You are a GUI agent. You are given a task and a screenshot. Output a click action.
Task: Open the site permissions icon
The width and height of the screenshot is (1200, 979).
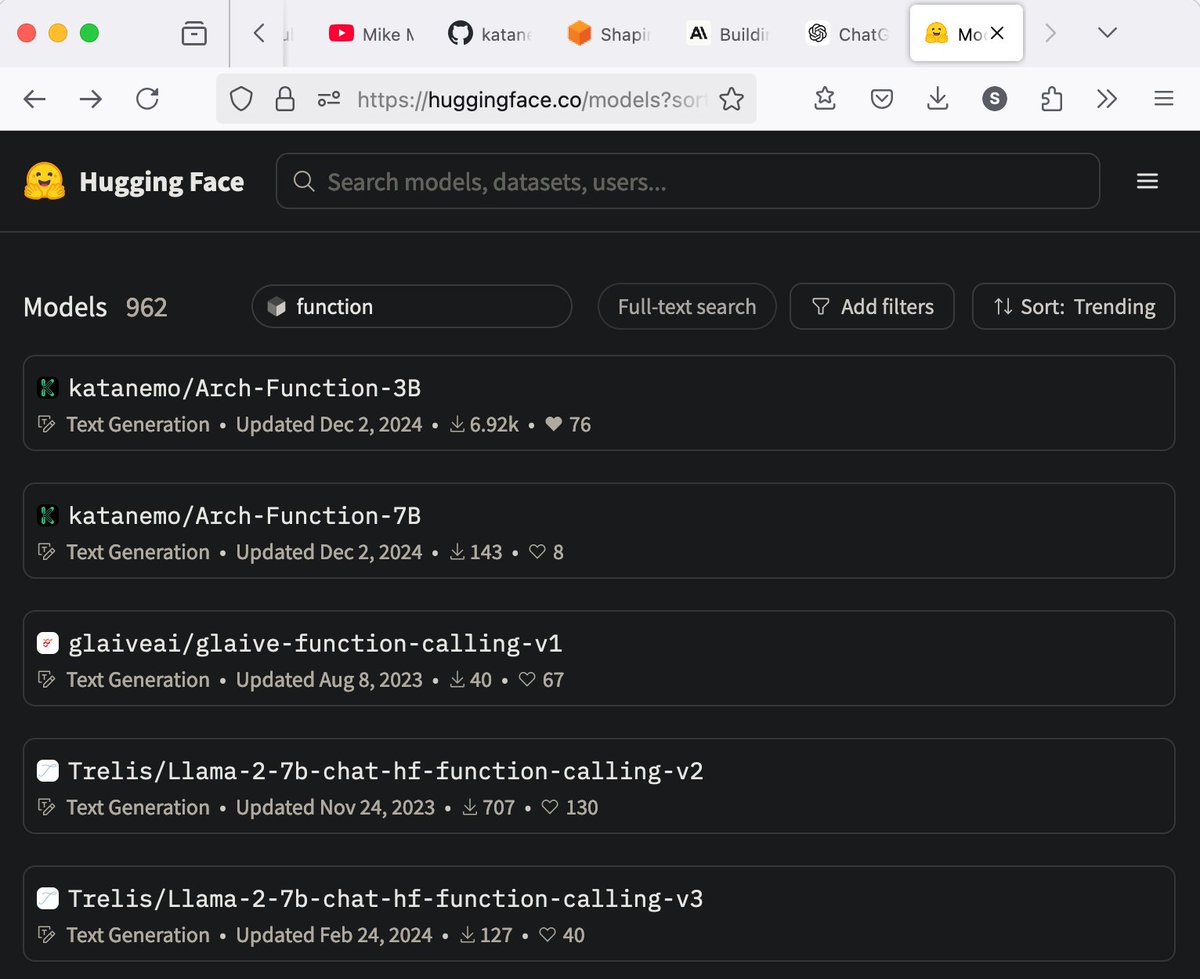(x=329, y=98)
